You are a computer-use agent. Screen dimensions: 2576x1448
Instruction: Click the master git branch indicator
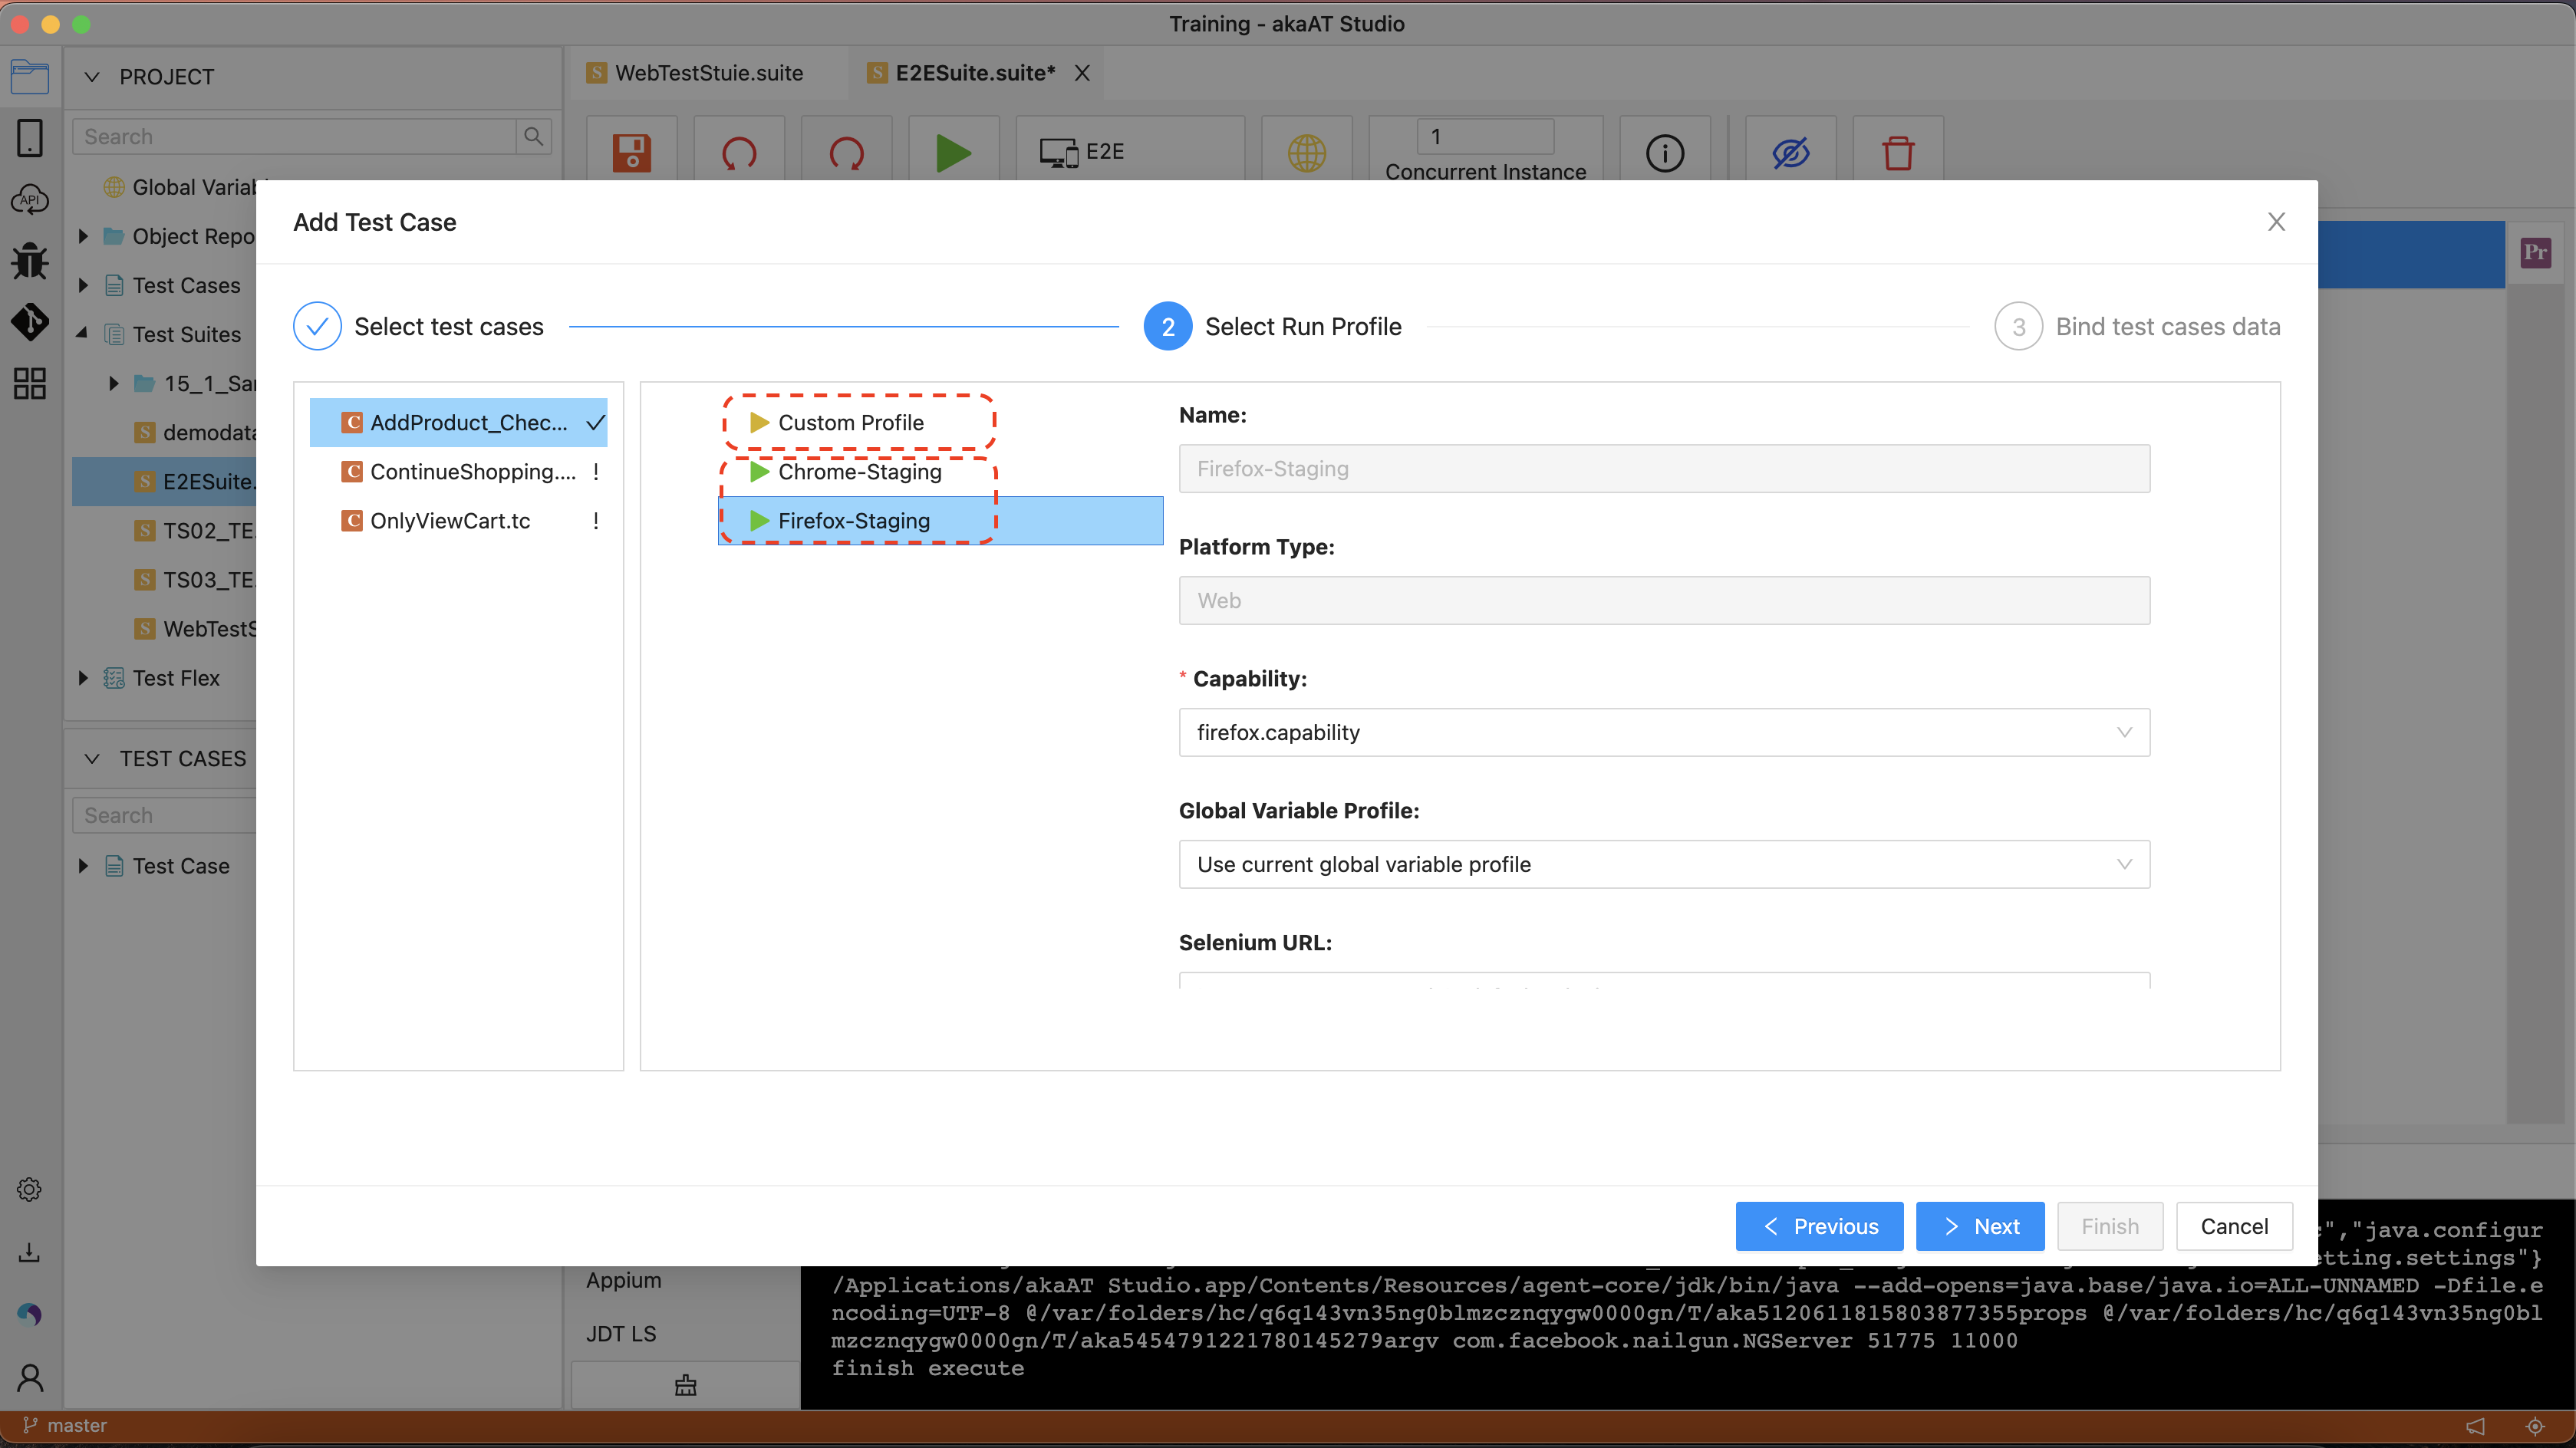point(64,1426)
